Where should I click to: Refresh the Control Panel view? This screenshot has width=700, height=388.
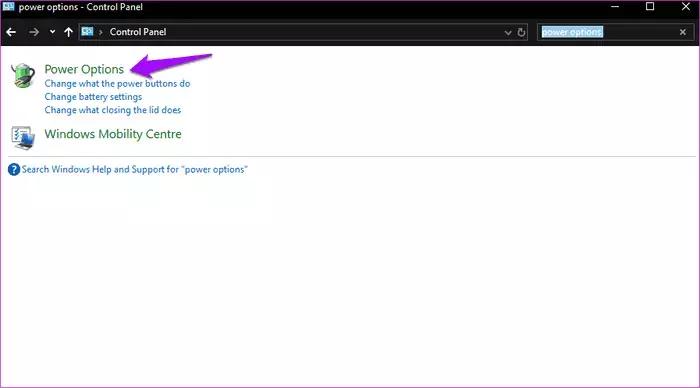pos(521,33)
